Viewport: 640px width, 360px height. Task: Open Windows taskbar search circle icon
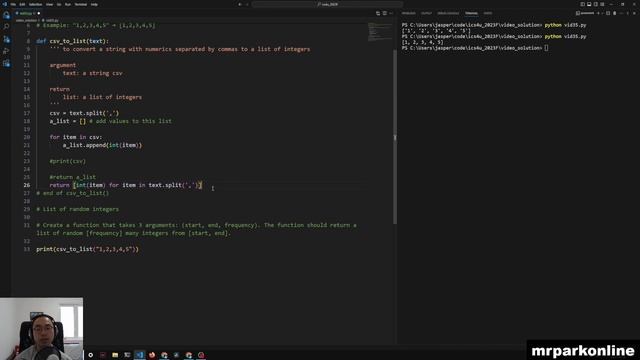(x=91, y=355)
